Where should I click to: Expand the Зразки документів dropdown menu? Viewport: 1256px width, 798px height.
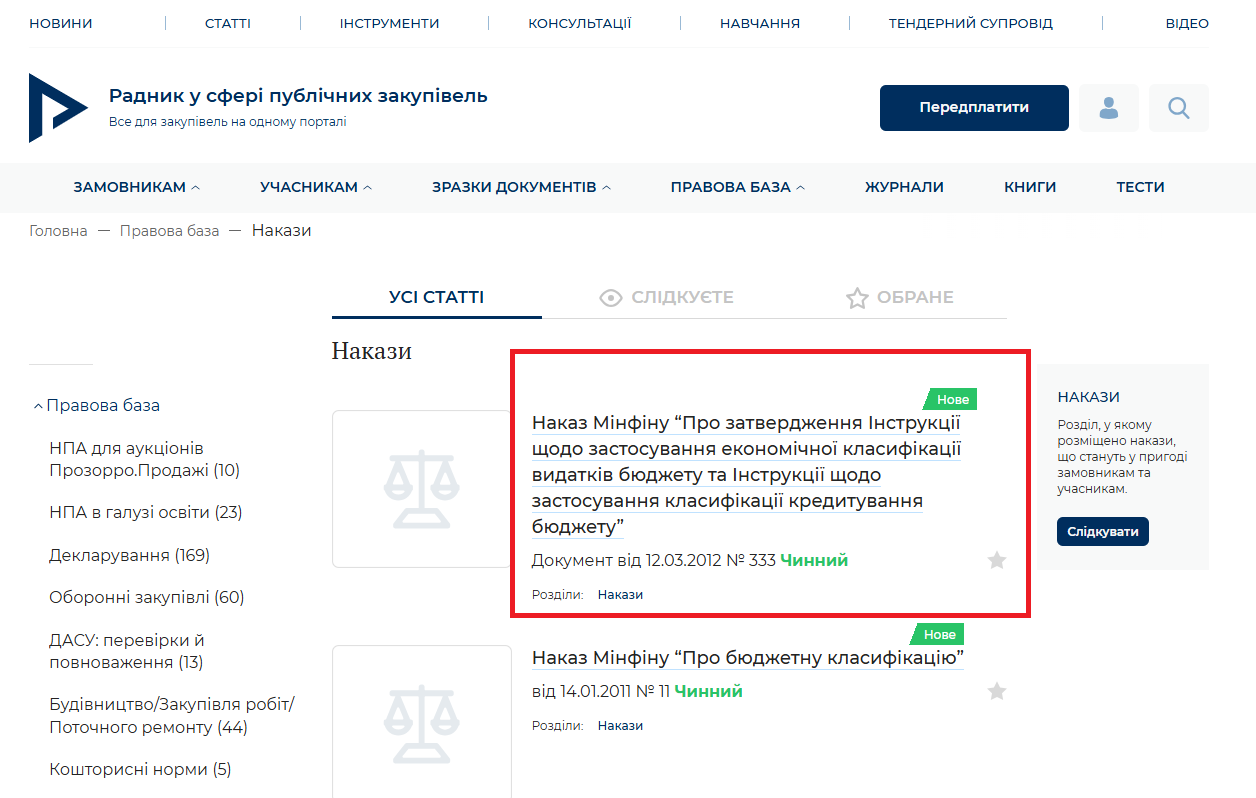click(521, 187)
